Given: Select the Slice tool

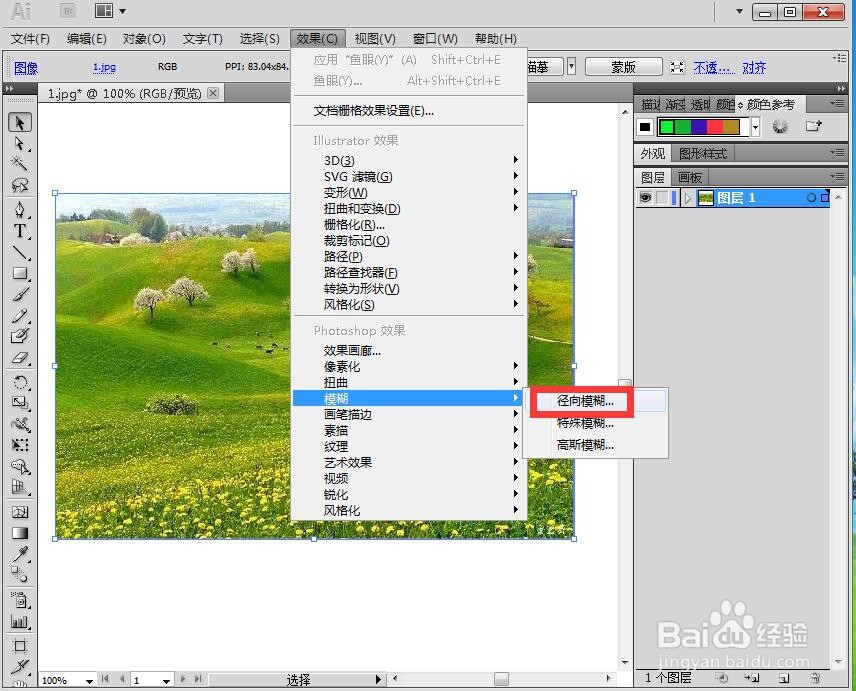Looking at the screenshot, I should (x=20, y=667).
